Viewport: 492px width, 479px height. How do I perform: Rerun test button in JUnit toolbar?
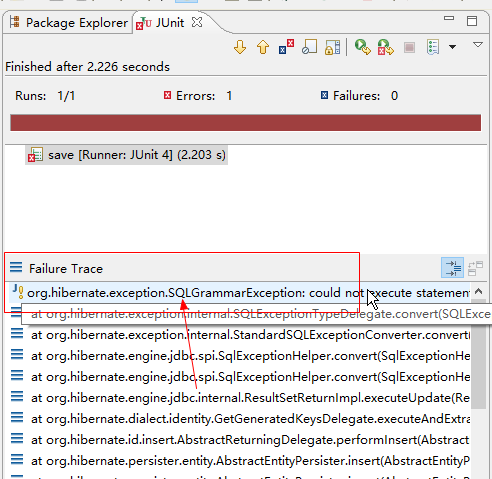tap(362, 47)
